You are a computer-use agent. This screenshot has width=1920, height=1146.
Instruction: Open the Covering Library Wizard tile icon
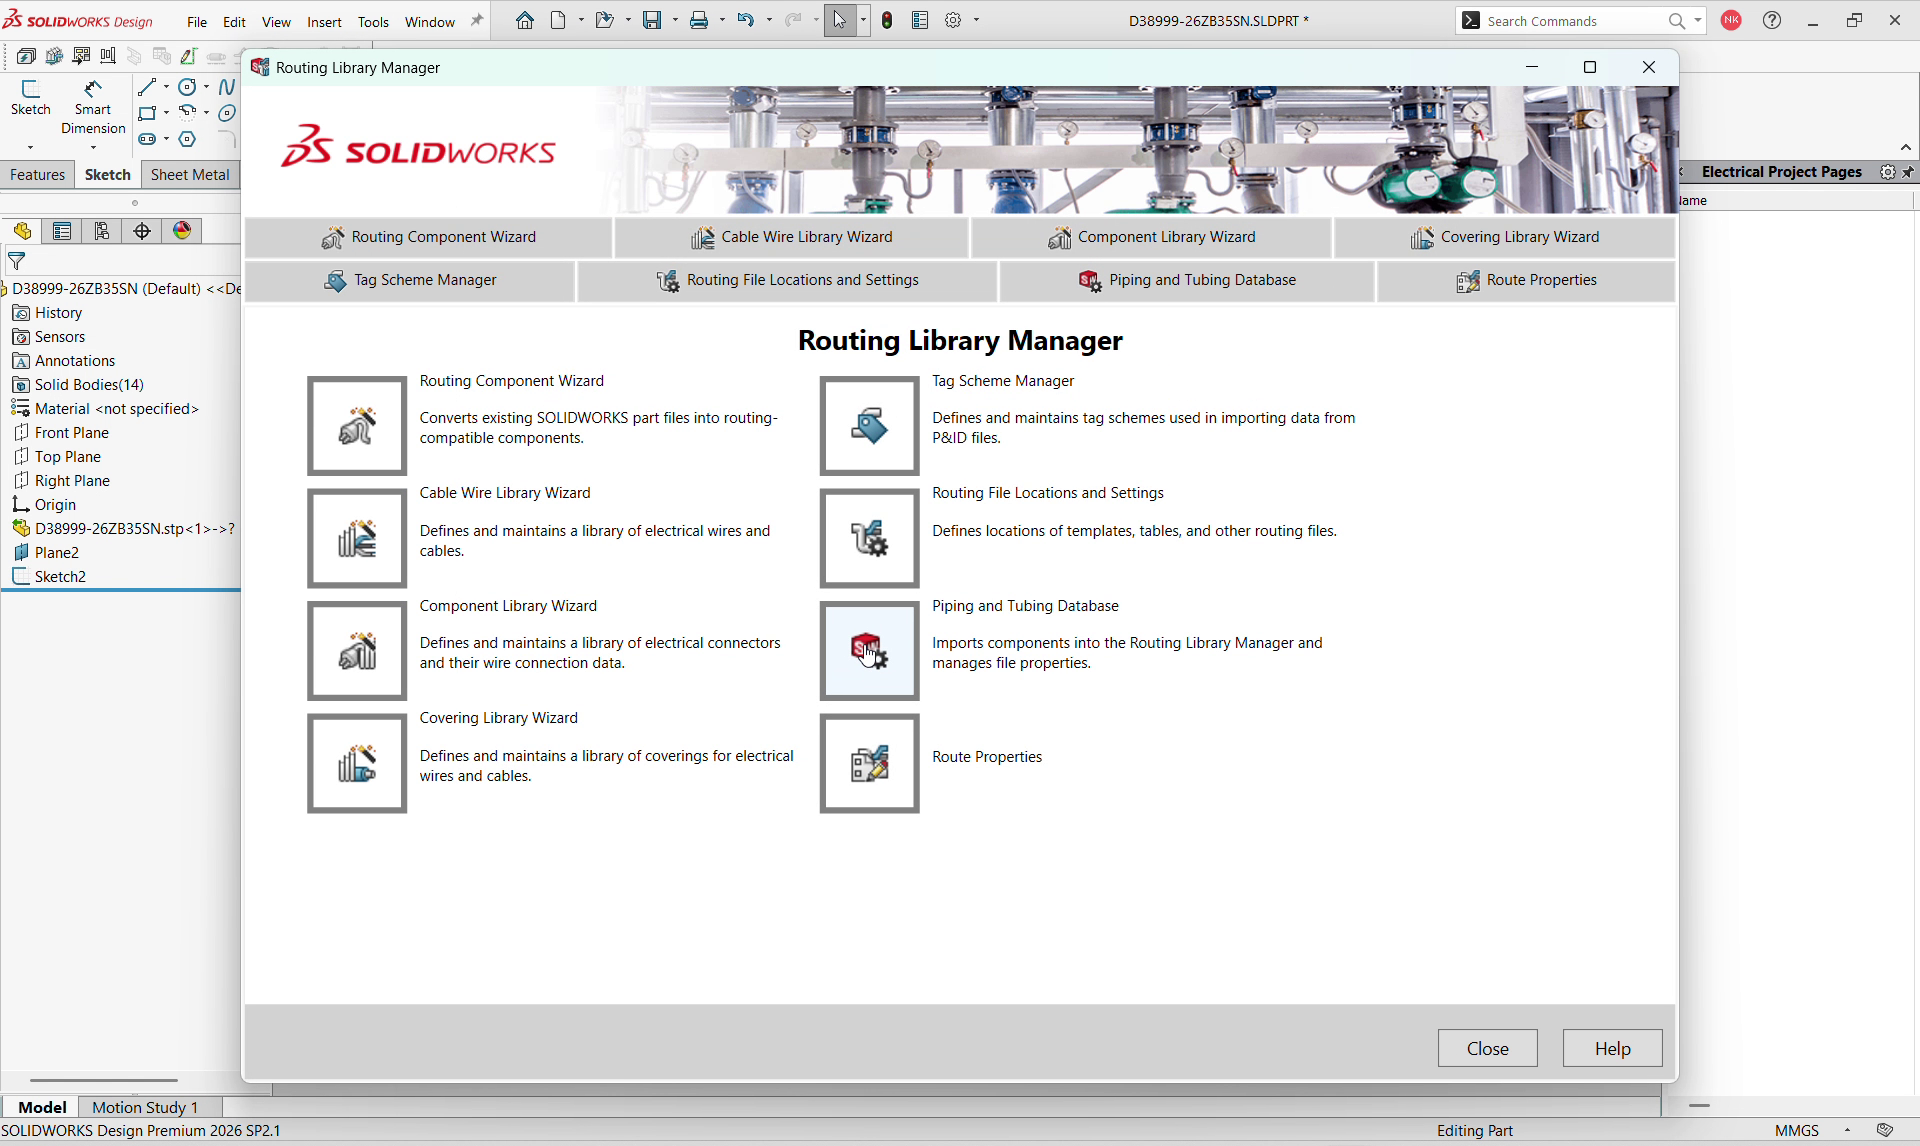click(357, 764)
